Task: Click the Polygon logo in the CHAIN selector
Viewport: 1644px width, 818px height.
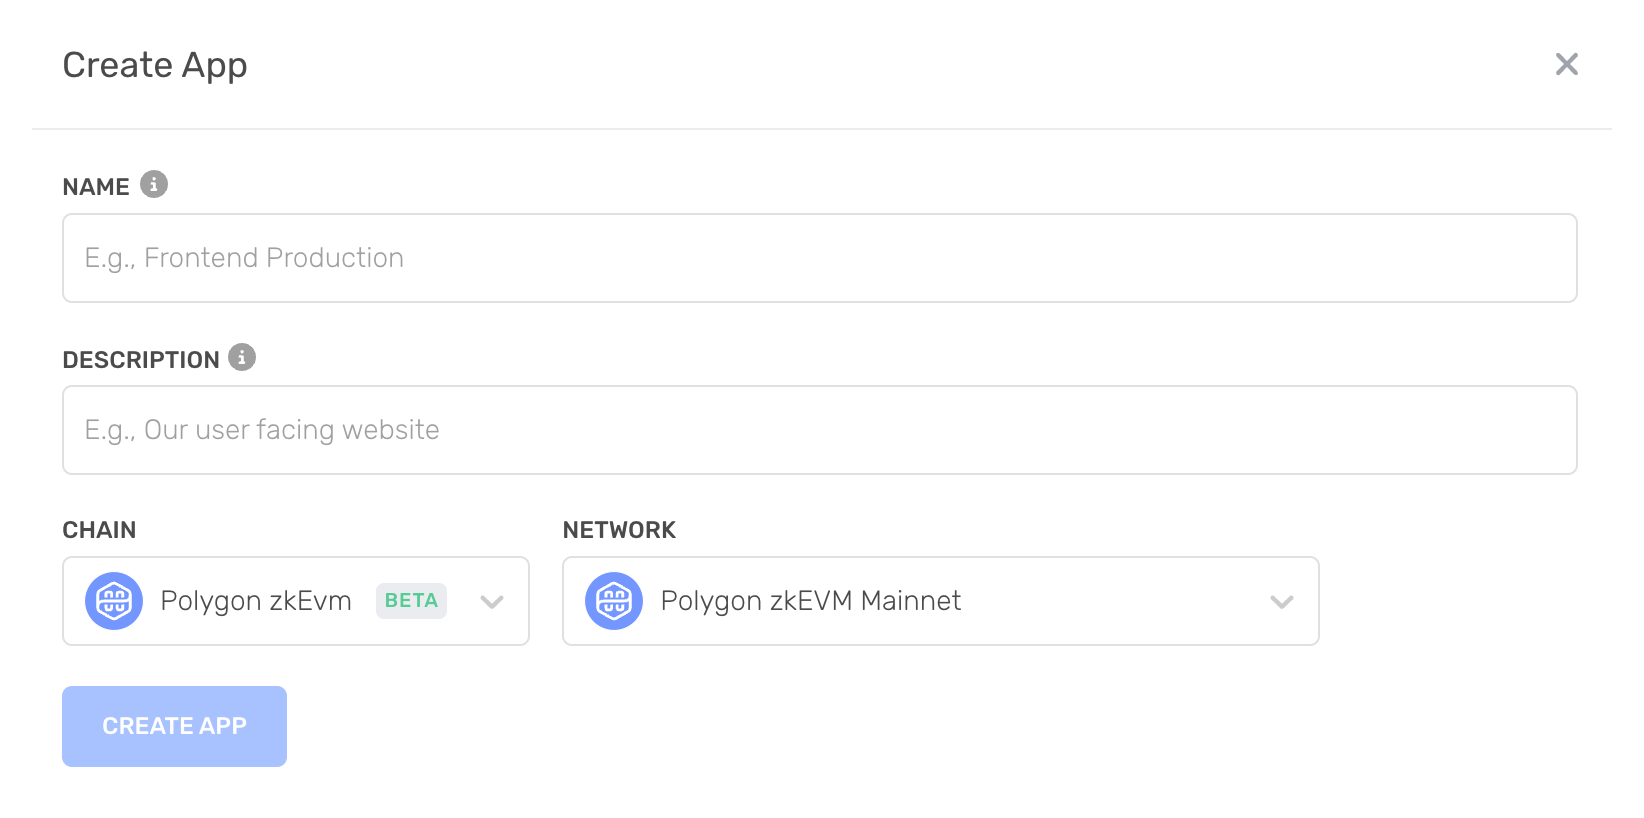Action: click(114, 601)
